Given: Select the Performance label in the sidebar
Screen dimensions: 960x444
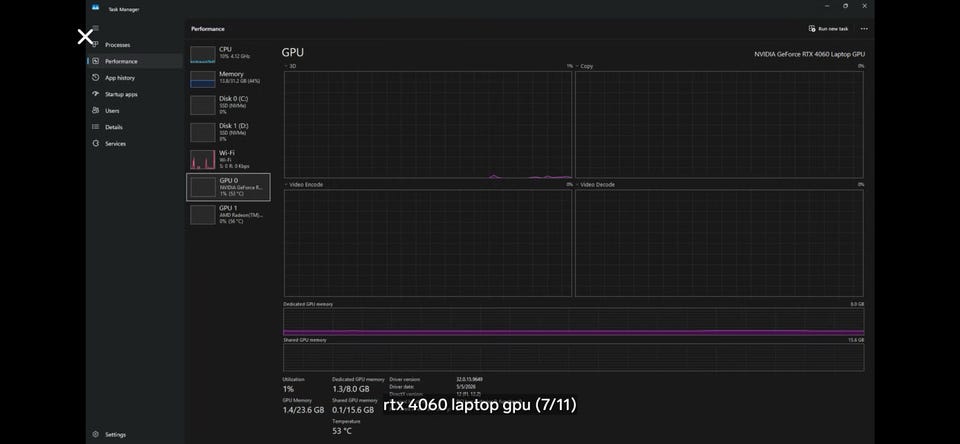Looking at the screenshot, I should 121,61.
